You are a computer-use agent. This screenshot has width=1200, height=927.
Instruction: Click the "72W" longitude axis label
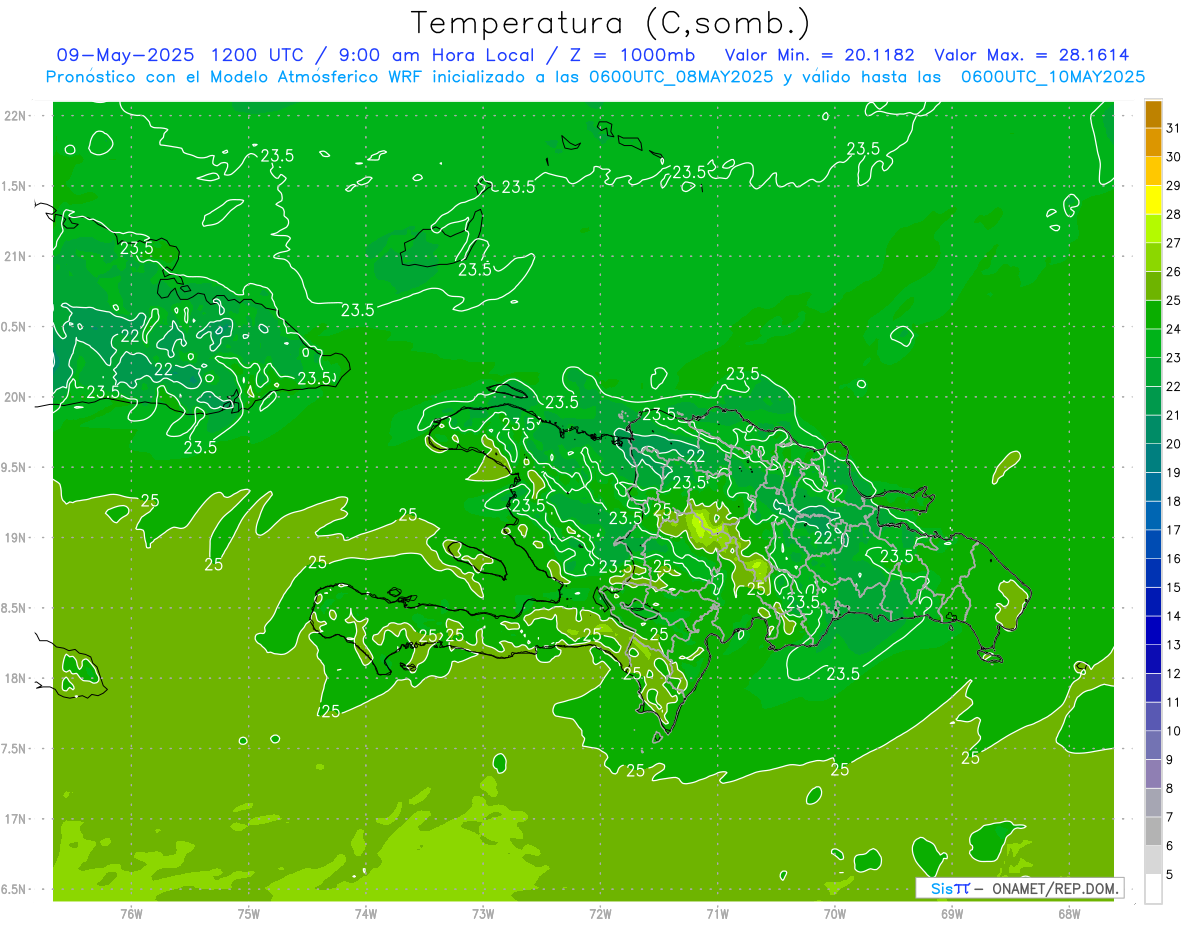tap(600, 914)
